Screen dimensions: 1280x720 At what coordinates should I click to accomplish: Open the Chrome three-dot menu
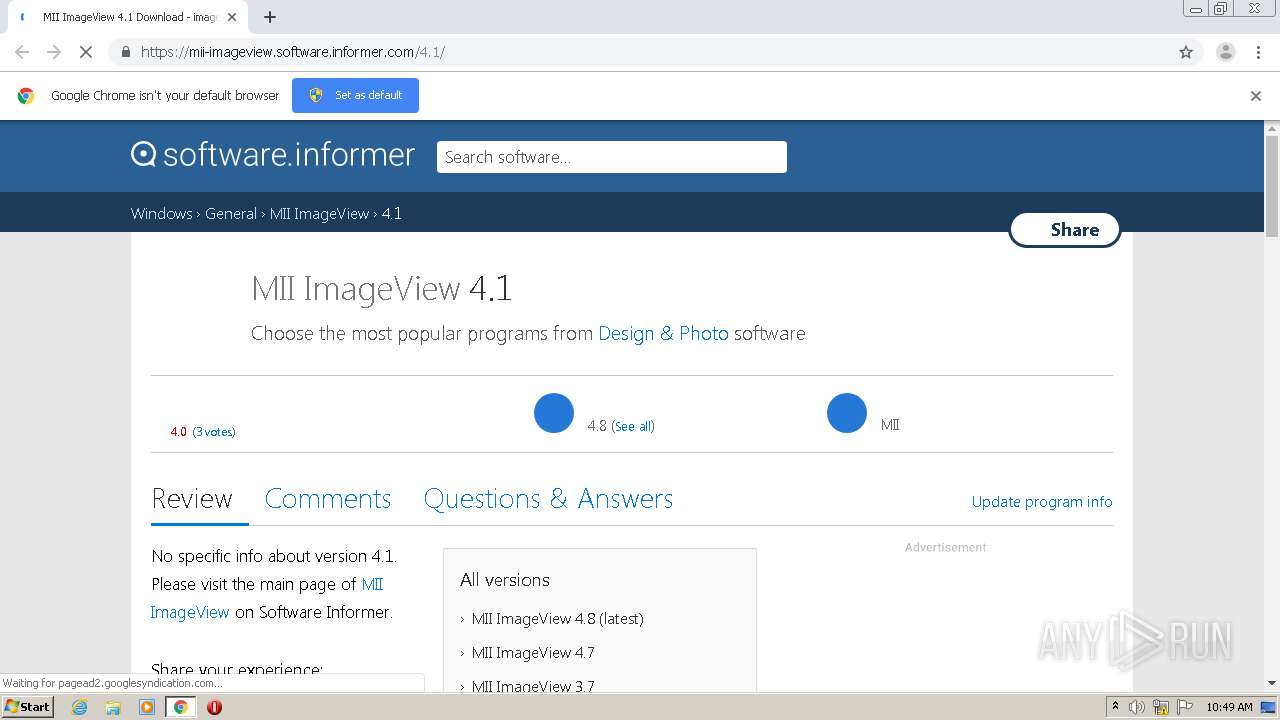coord(1258,52)
